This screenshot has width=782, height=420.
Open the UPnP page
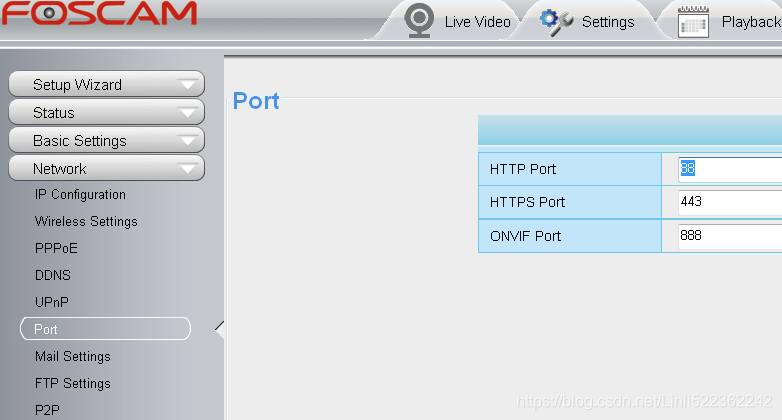pyautogui.click(x=52, y=302)
